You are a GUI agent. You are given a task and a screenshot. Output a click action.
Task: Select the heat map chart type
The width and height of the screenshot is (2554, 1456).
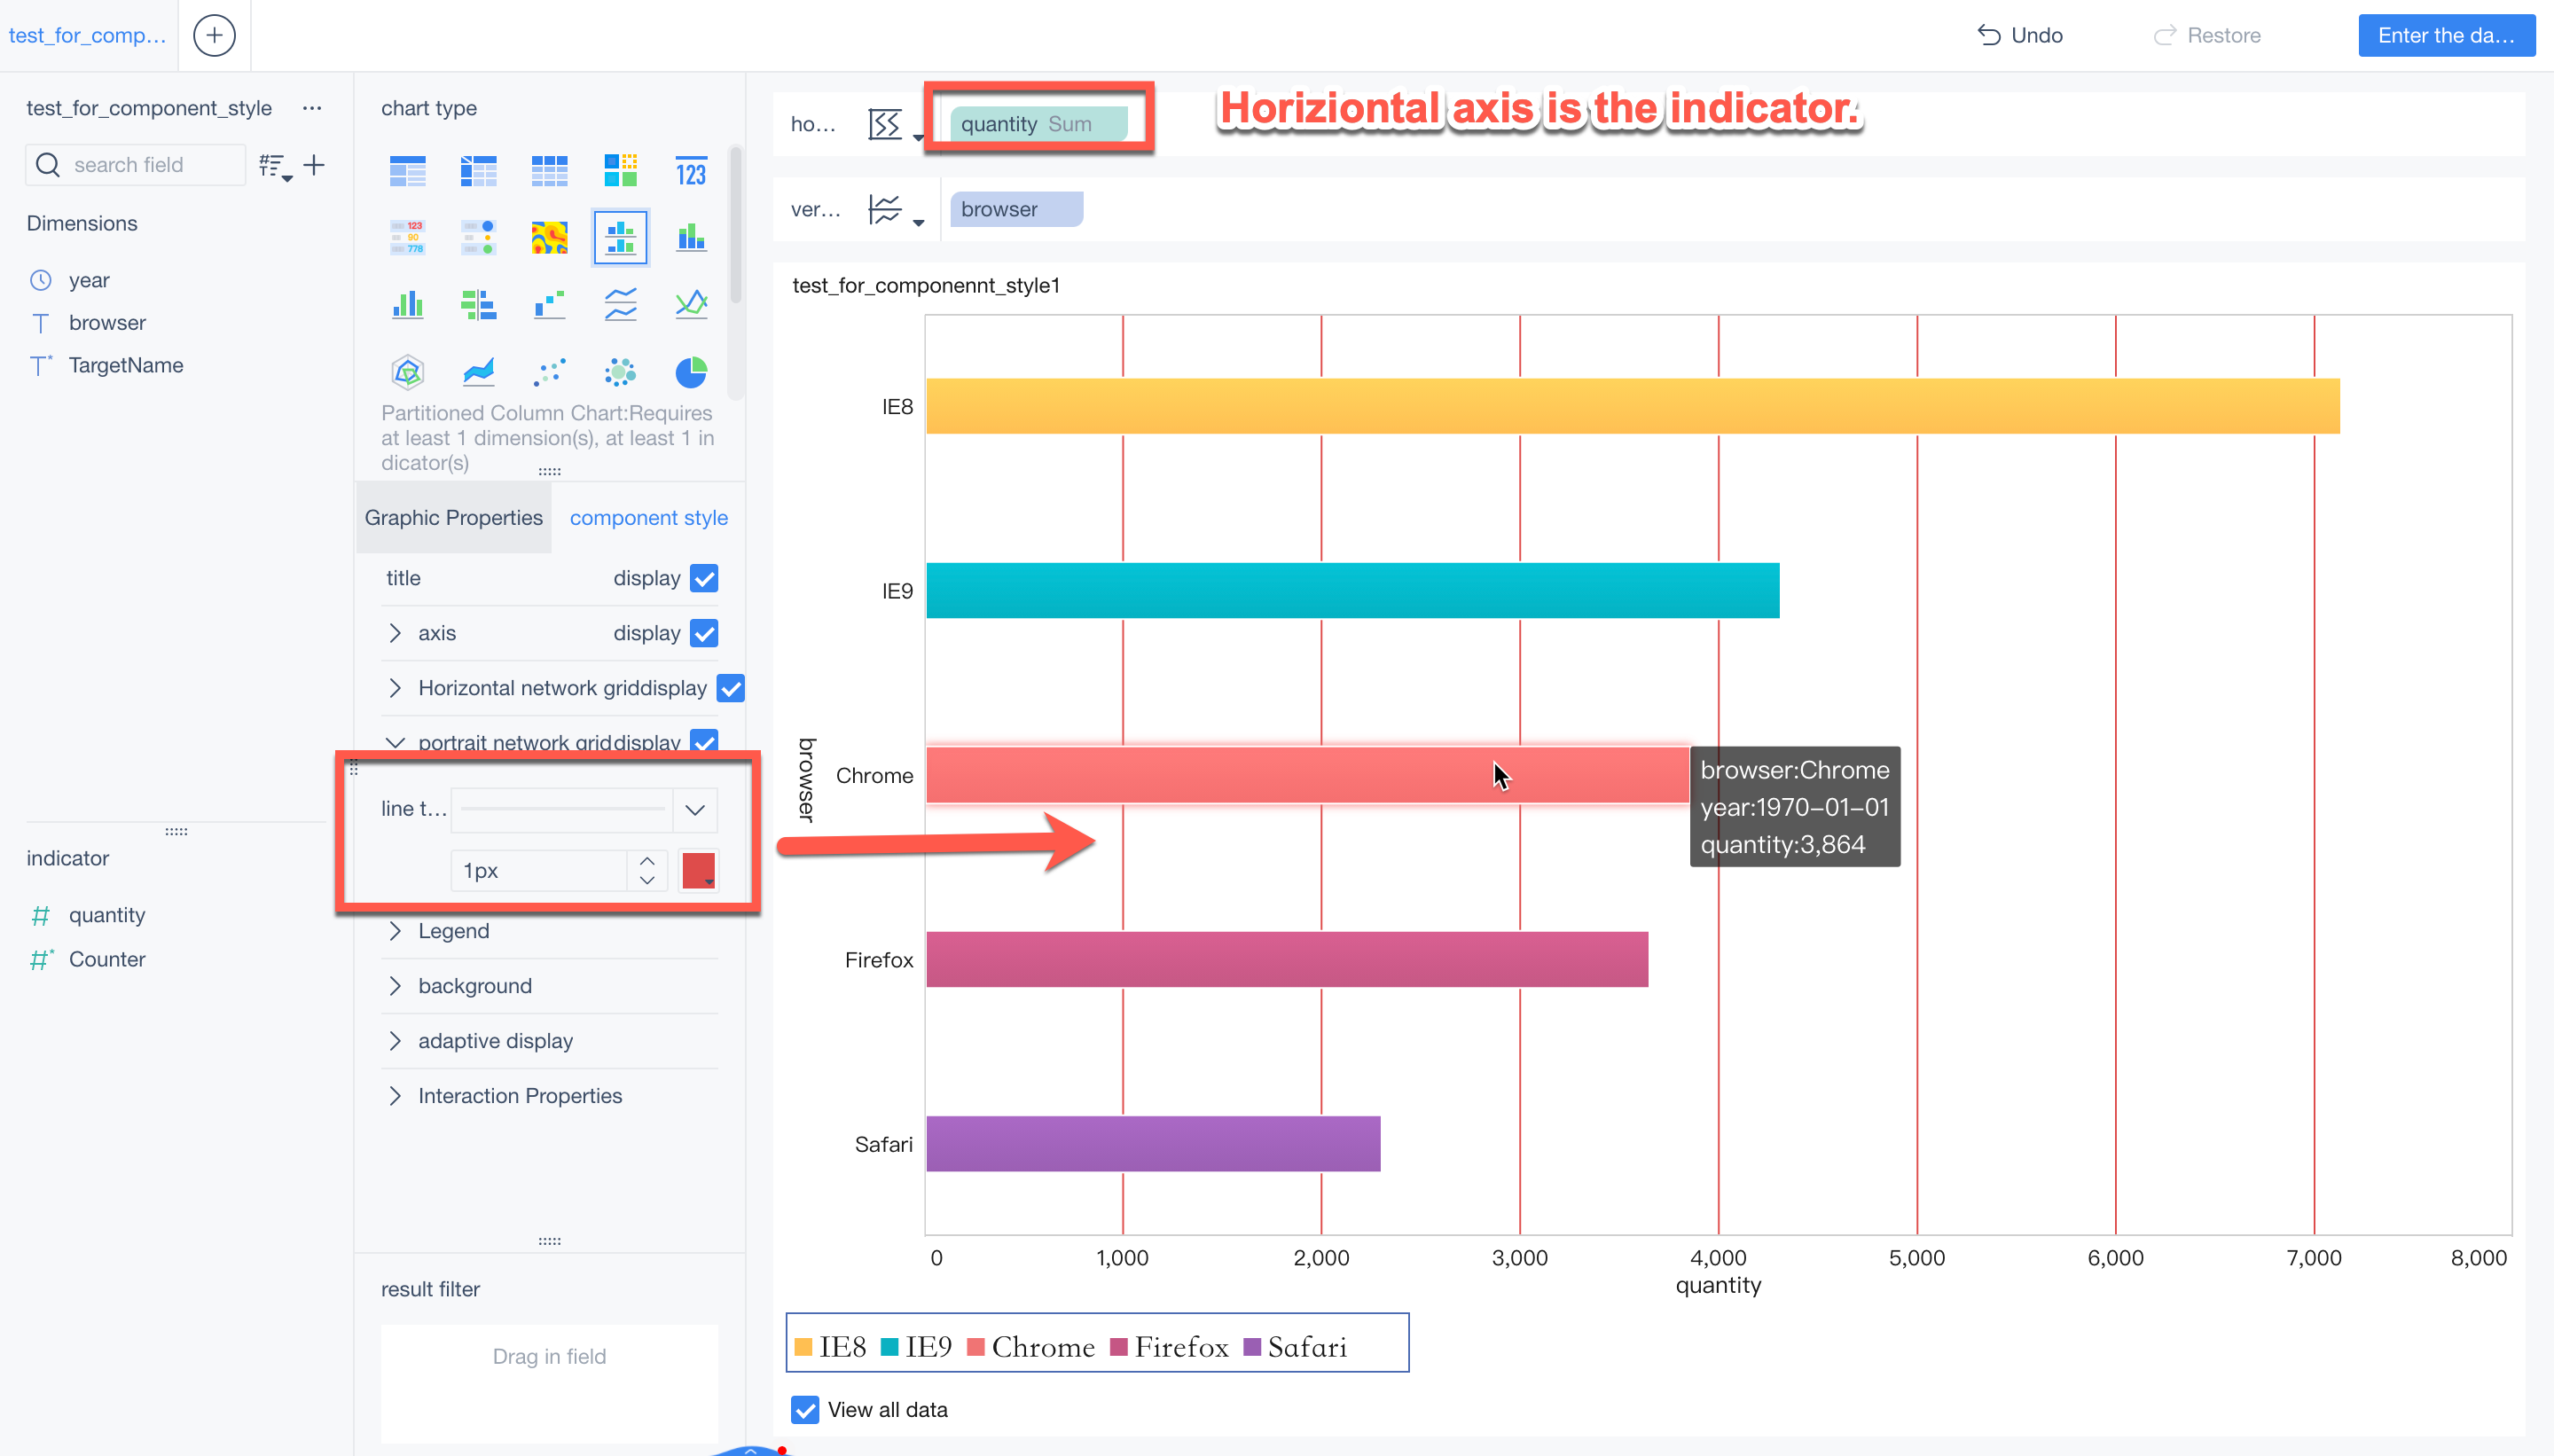(549, 238)
